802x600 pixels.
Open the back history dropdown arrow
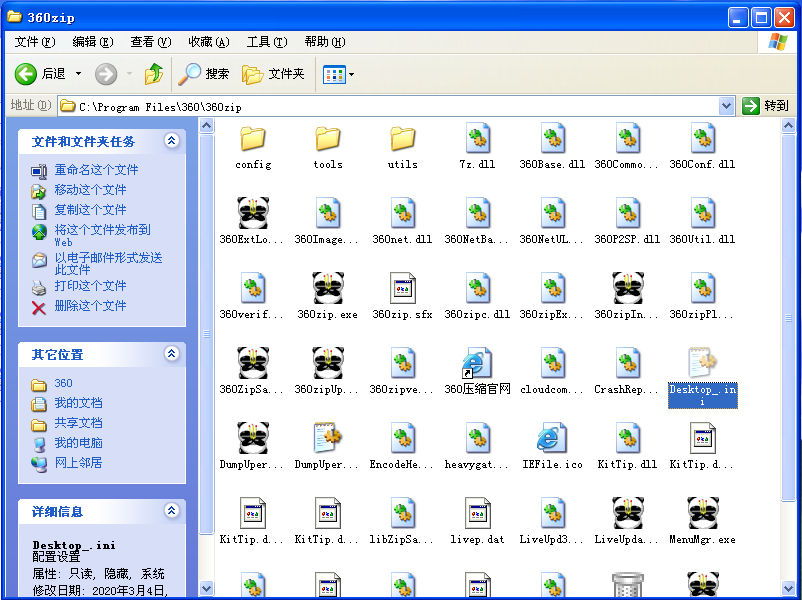(x=78, y=74)
